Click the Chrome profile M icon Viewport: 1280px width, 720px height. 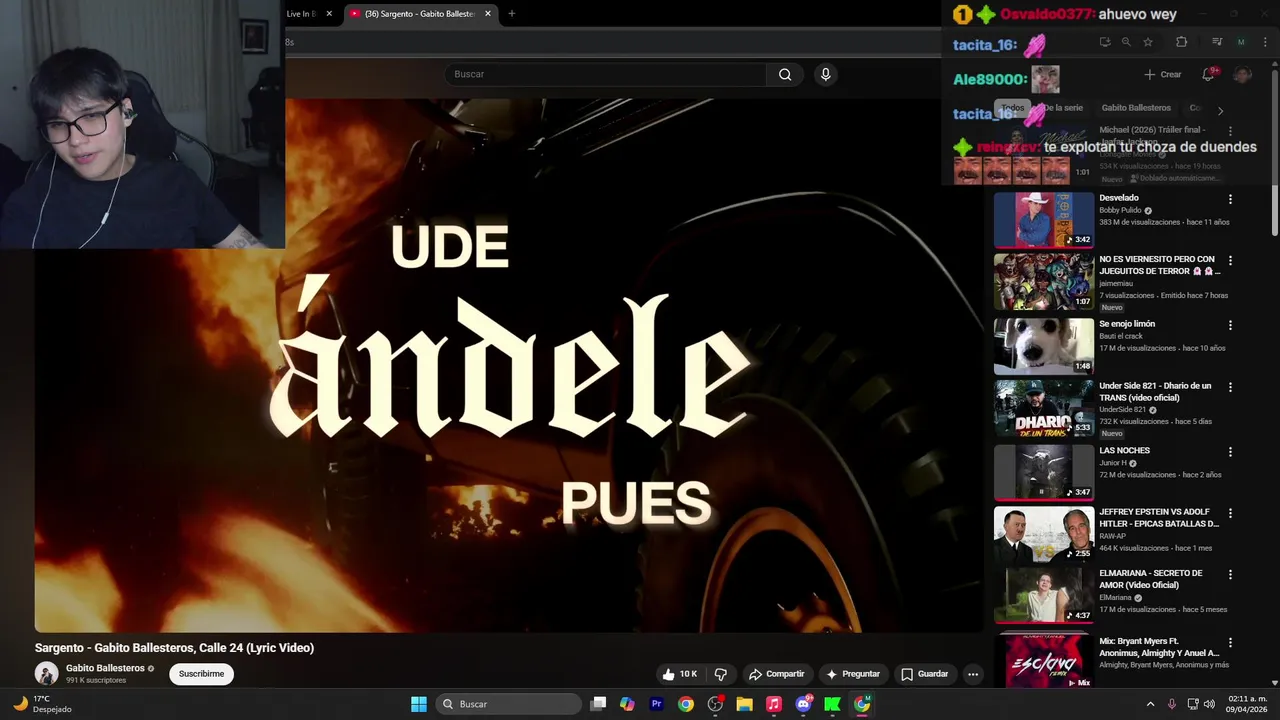1241,42
